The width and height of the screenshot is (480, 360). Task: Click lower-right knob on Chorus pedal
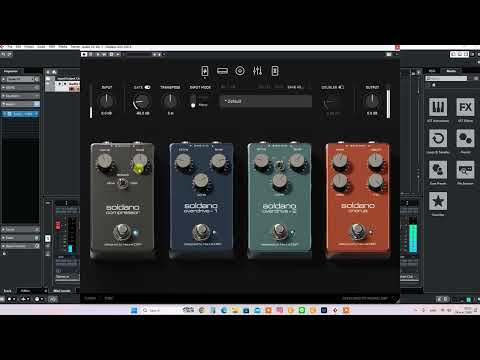pos(375,181)
